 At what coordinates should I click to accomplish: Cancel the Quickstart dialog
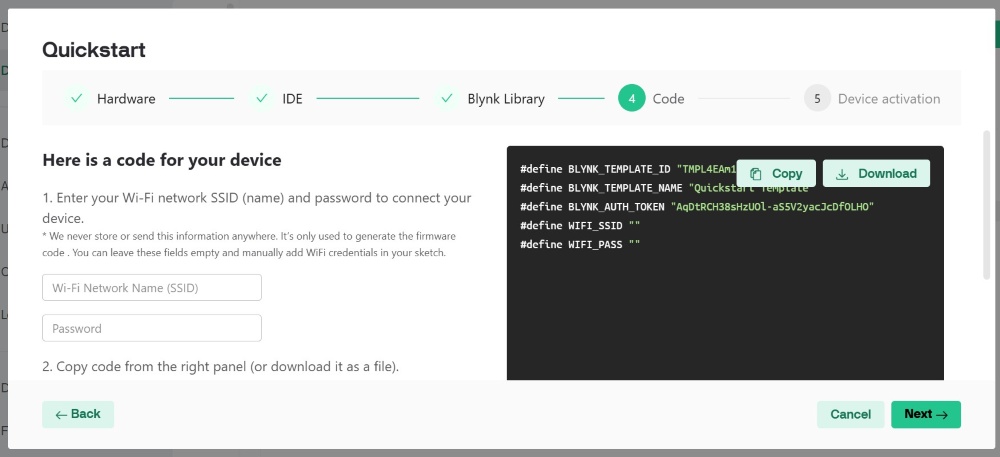pos(850,414)
